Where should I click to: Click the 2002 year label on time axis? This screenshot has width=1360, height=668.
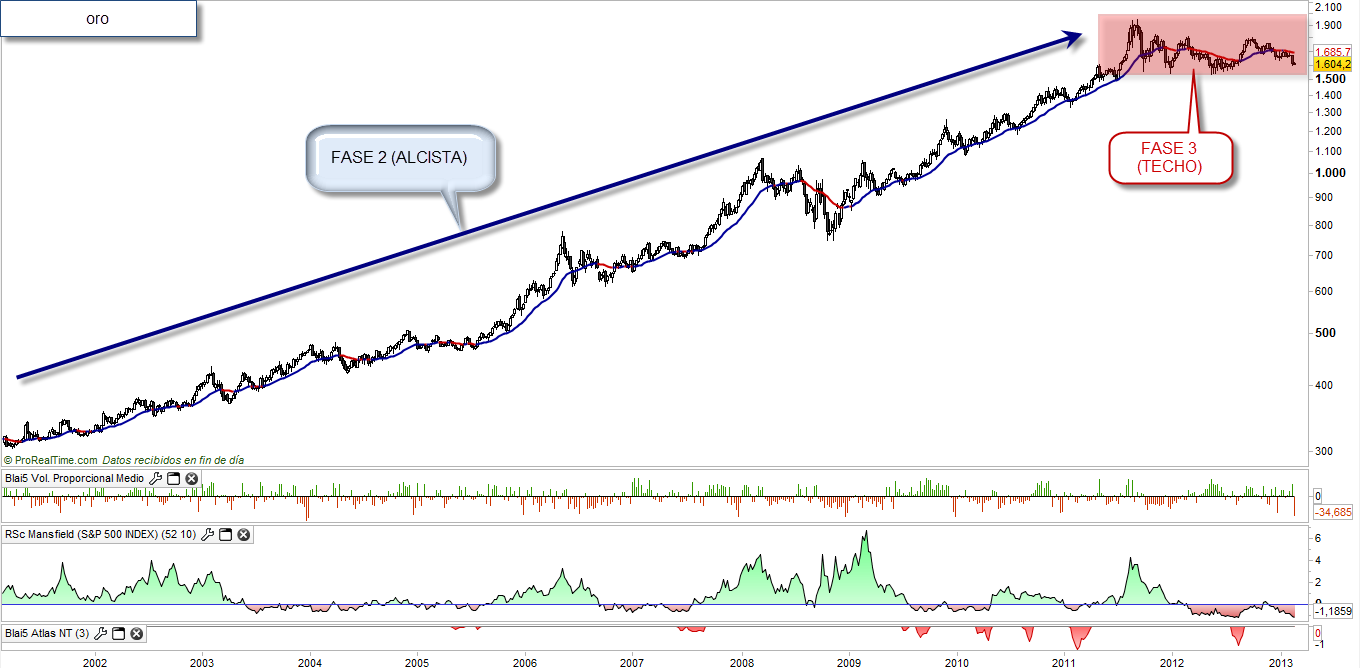coord(95,661)
